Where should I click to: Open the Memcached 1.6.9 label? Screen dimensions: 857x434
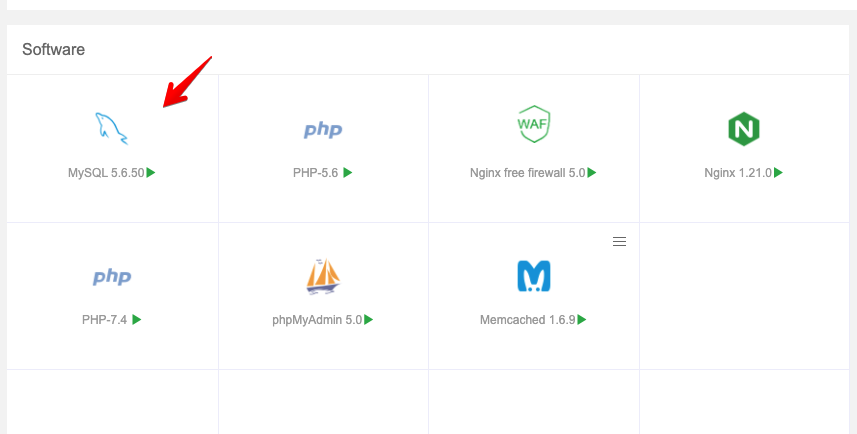pyautogui.click(x=527, y=319)
